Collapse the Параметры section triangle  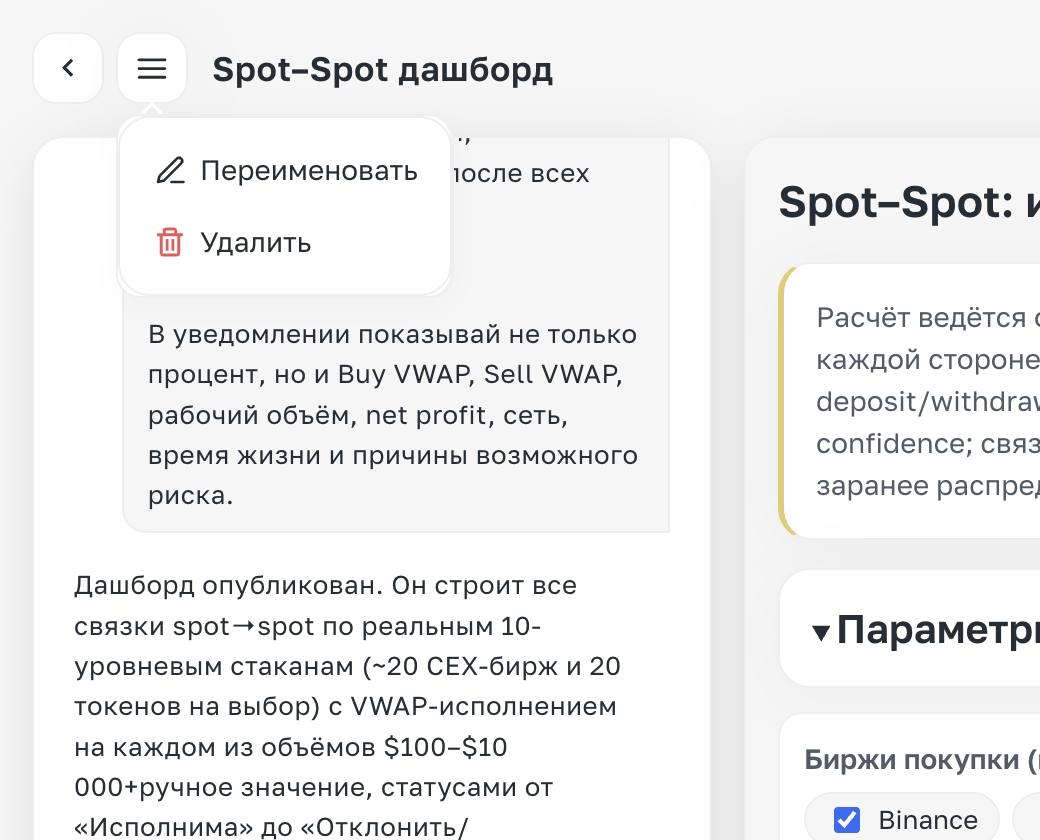point(821,632)
